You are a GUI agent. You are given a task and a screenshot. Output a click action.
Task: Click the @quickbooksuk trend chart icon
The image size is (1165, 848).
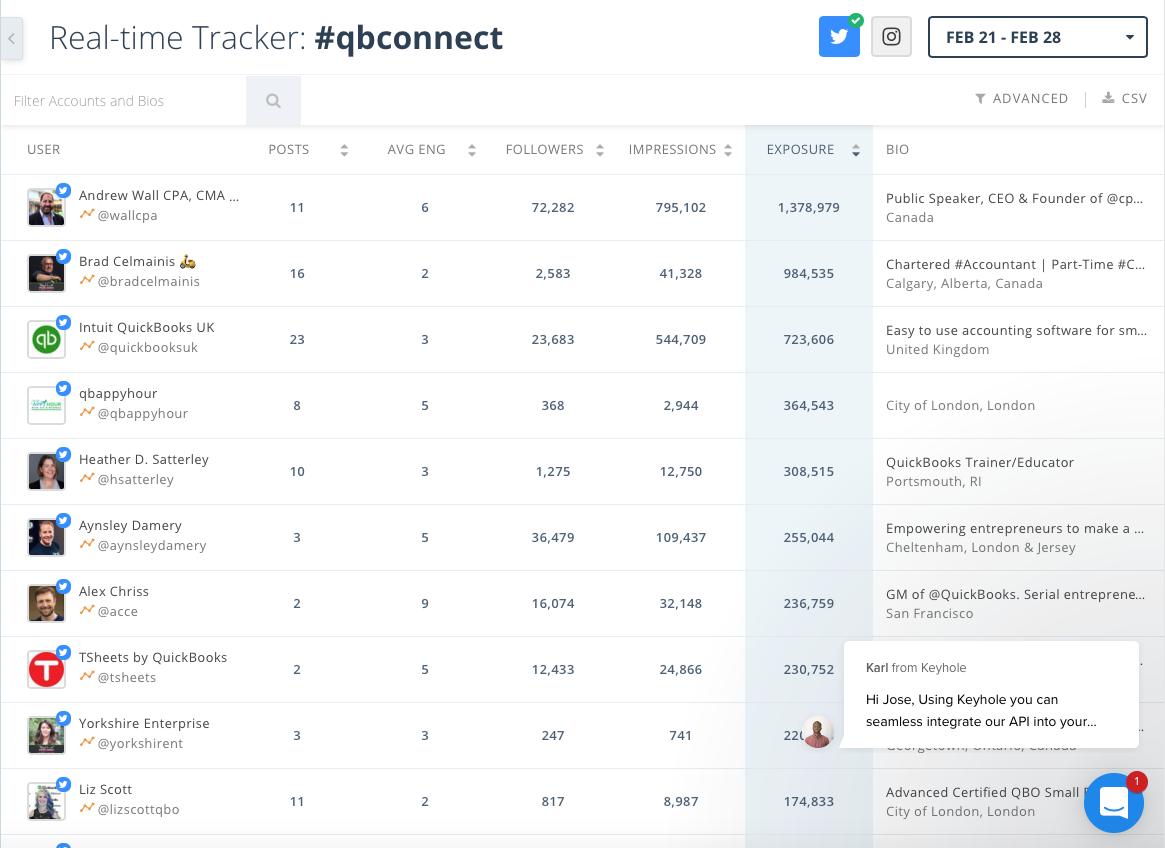tap(87, 346)
